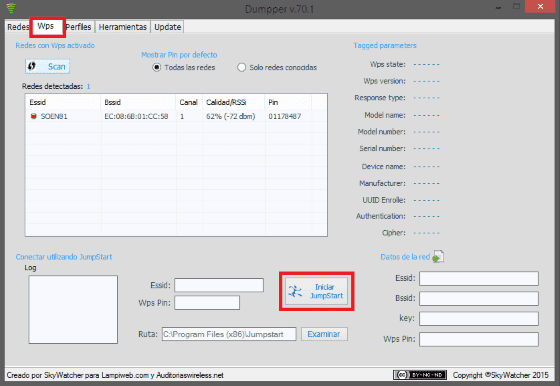This screenshot has width=560, height=386.
Task: Click the Essid column header
Action: point(64,102)
